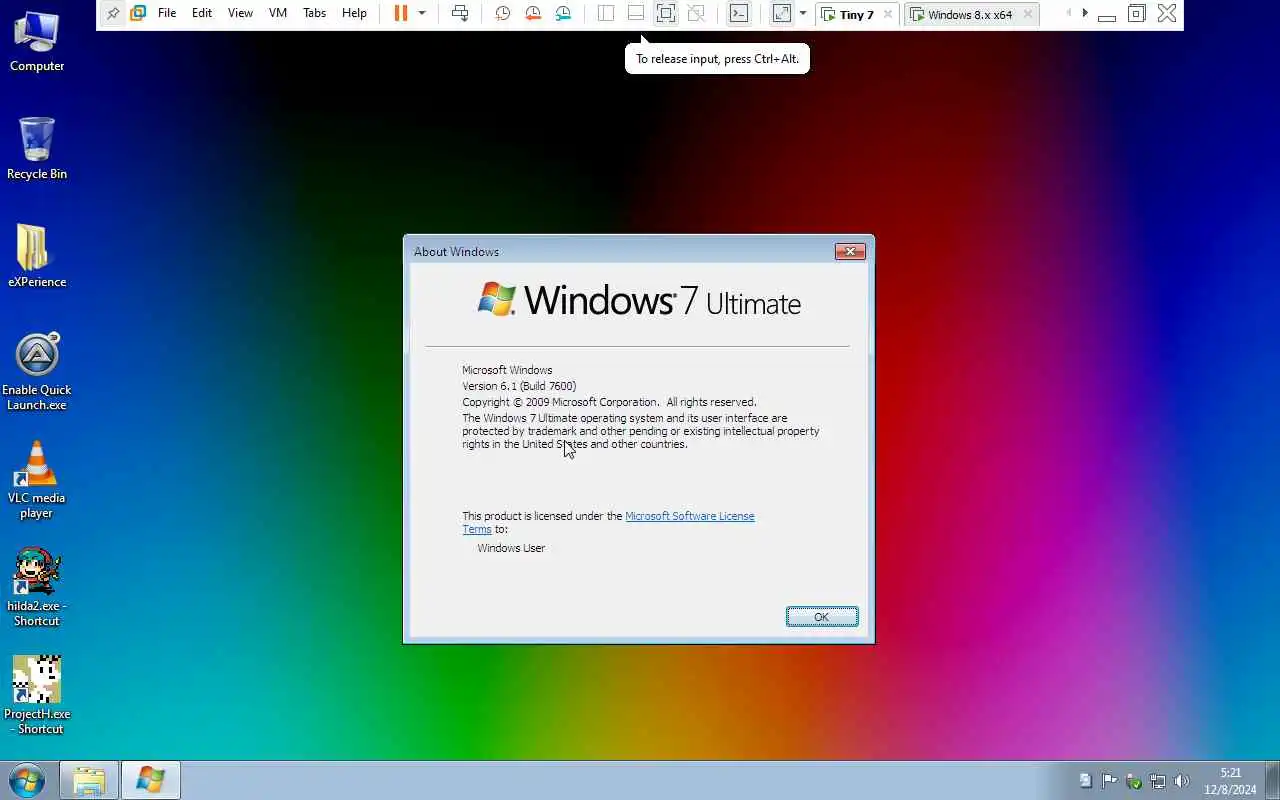
Task: Click the Windows User licensee text
Action: coord(511,548)
